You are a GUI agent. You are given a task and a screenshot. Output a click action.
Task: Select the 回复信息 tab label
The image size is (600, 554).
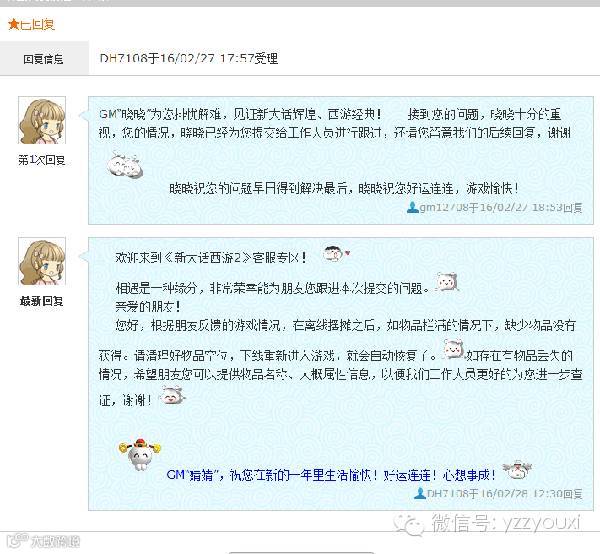[x=43, y=59]
